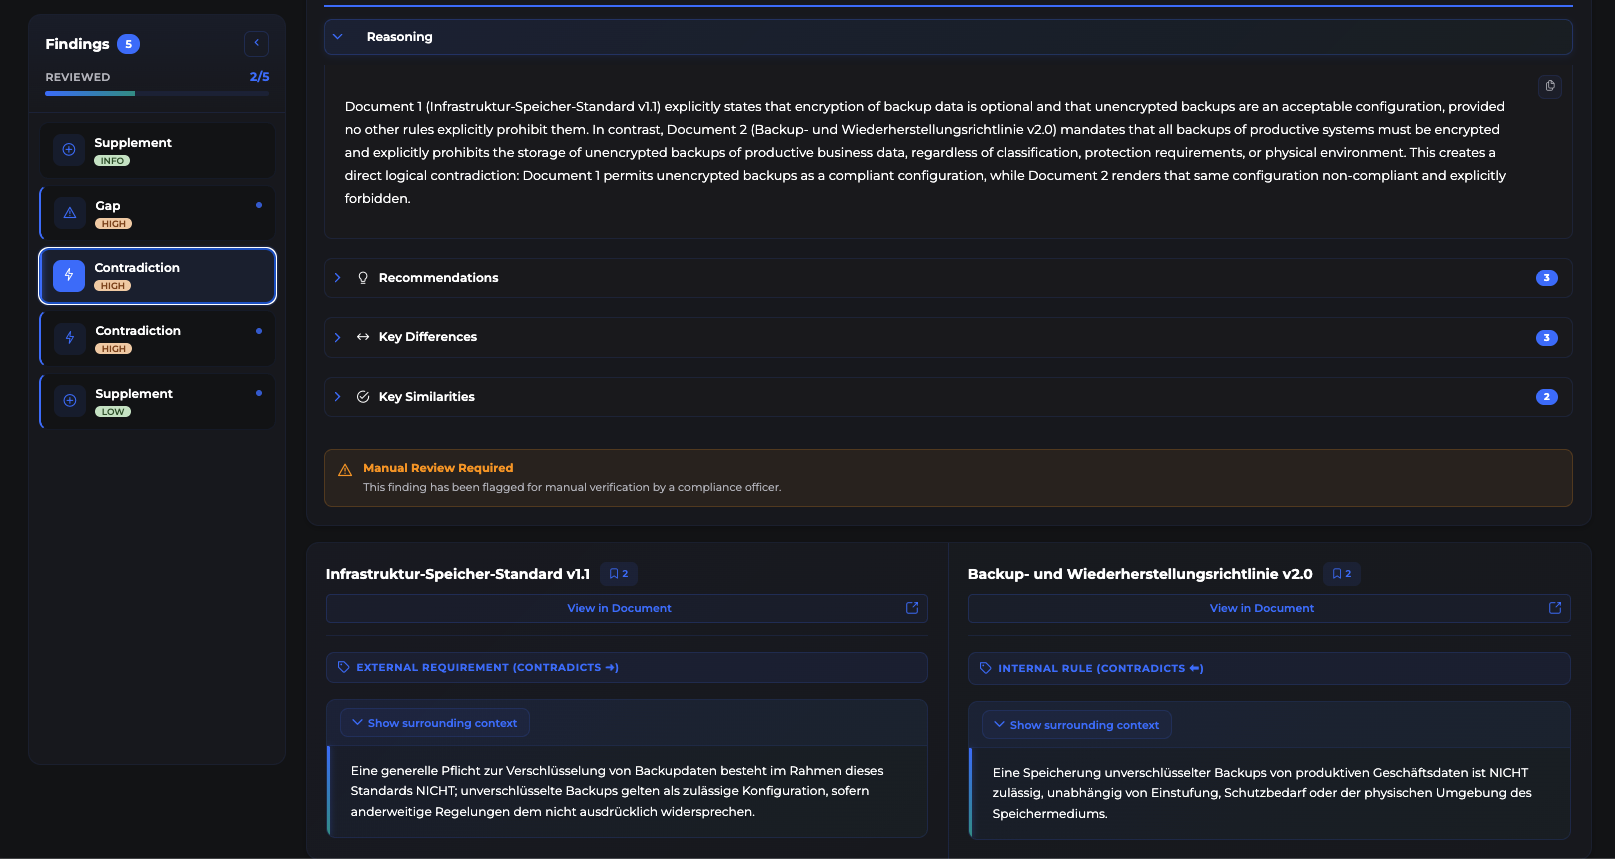Open the Supplement LOW finding

[x=157, y=401]
